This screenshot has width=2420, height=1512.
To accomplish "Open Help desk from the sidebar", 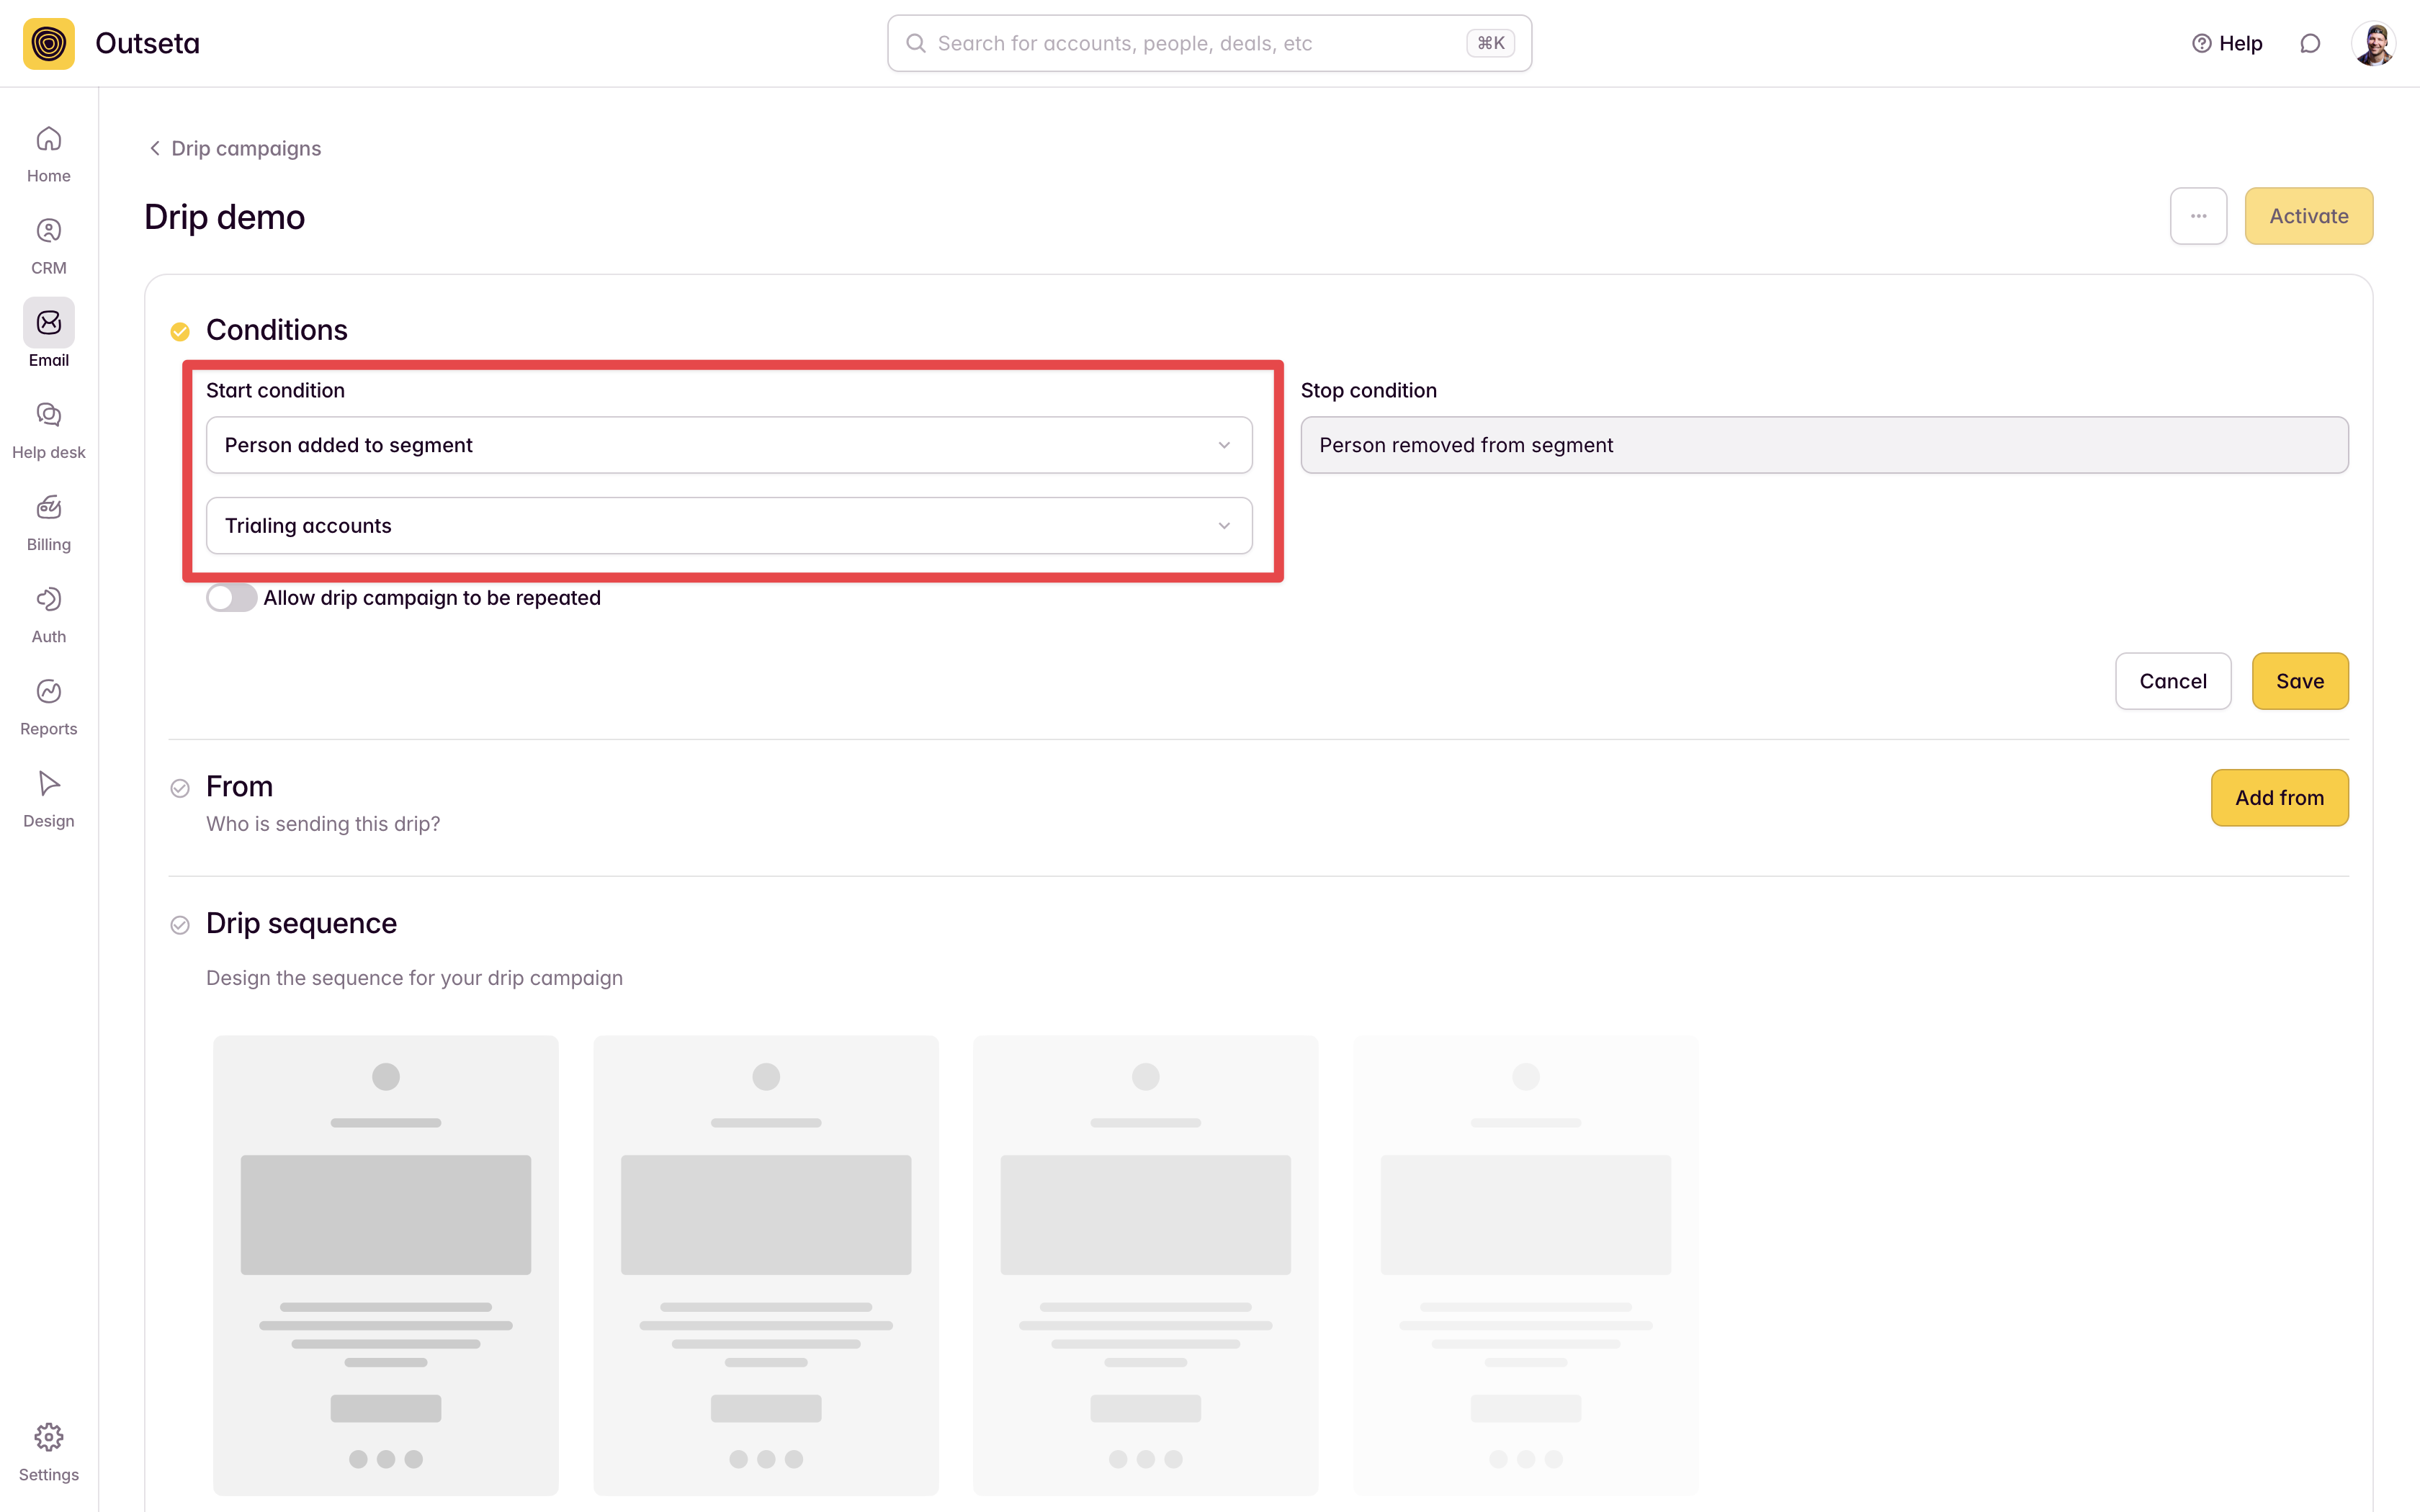I will (48, 430).
